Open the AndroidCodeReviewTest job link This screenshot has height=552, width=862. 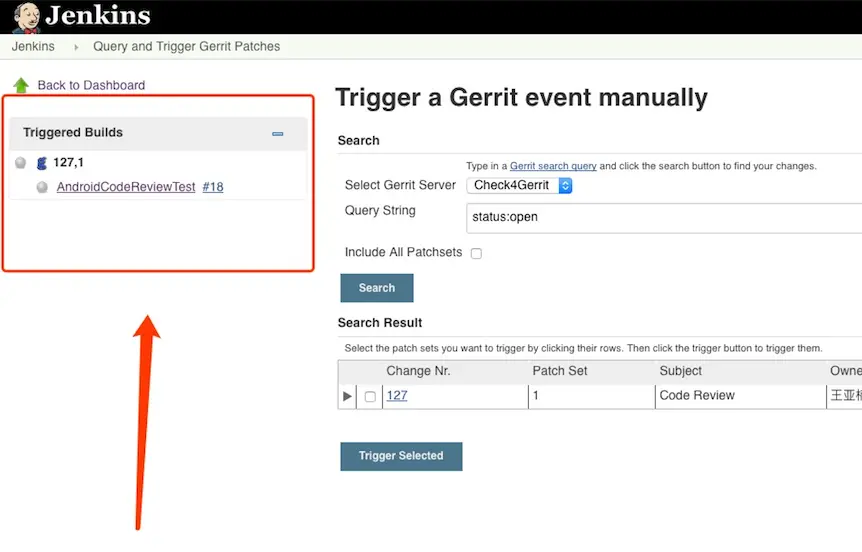[126, 187]
